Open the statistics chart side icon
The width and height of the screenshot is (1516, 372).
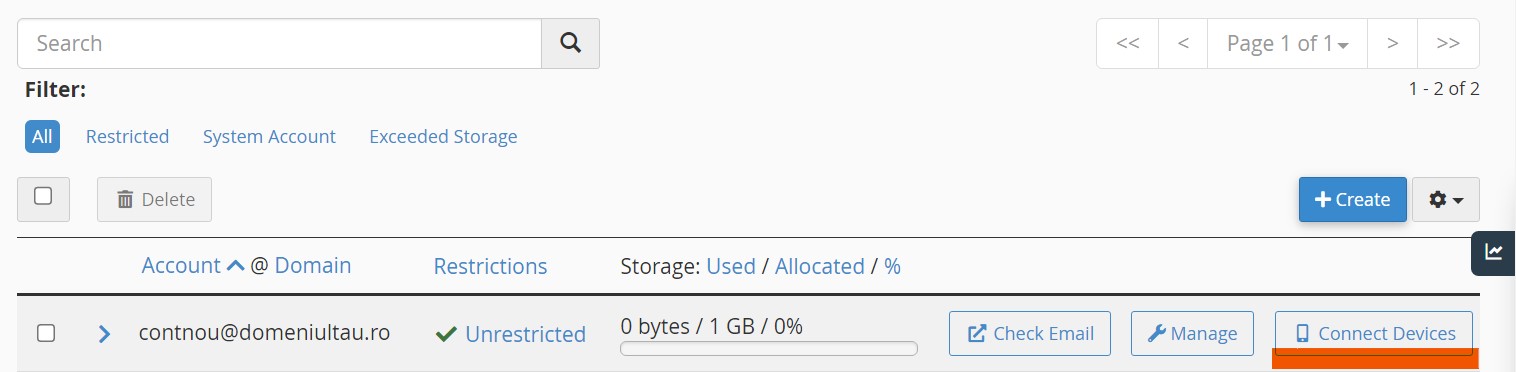[1493, 252]
